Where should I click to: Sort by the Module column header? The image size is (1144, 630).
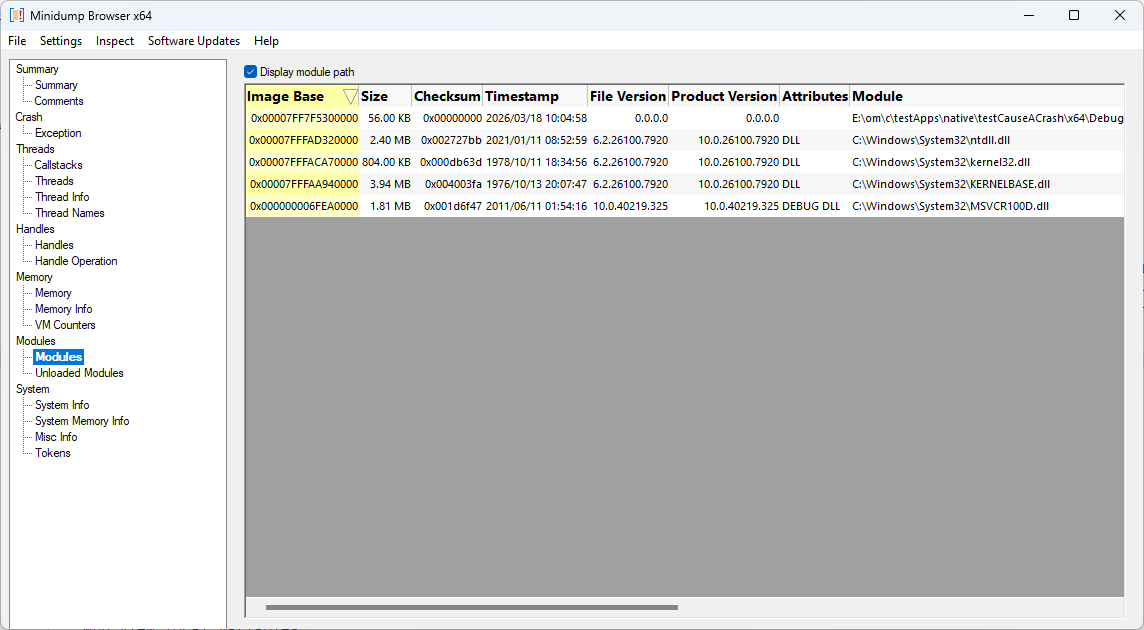(x=986, y=96)
